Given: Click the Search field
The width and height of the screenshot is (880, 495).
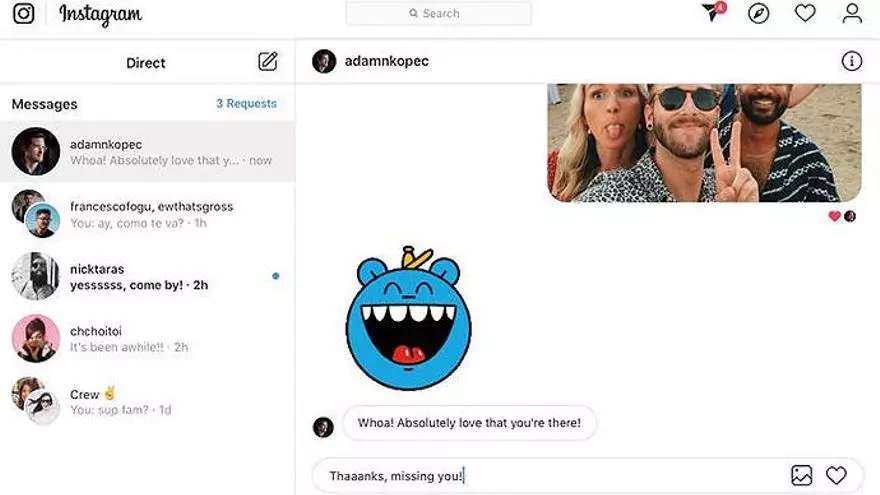Looking at the screenshot, I should 438,13.
